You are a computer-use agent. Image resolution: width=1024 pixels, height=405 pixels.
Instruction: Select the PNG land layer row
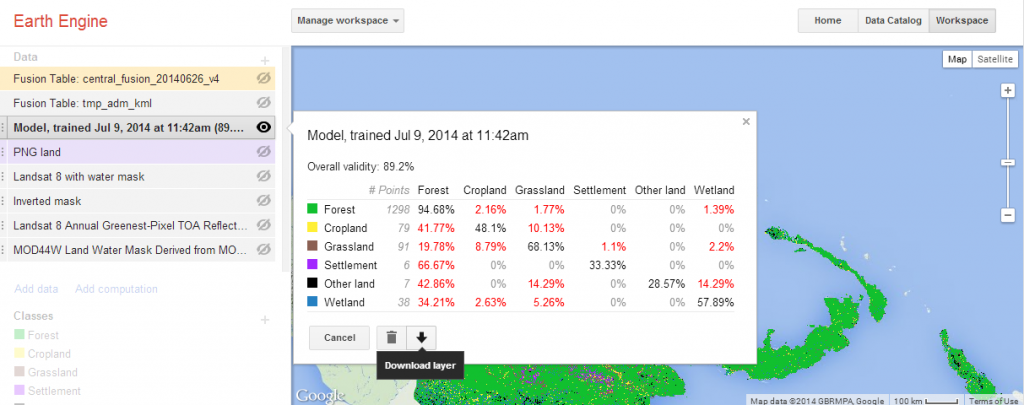click(137, 152)
